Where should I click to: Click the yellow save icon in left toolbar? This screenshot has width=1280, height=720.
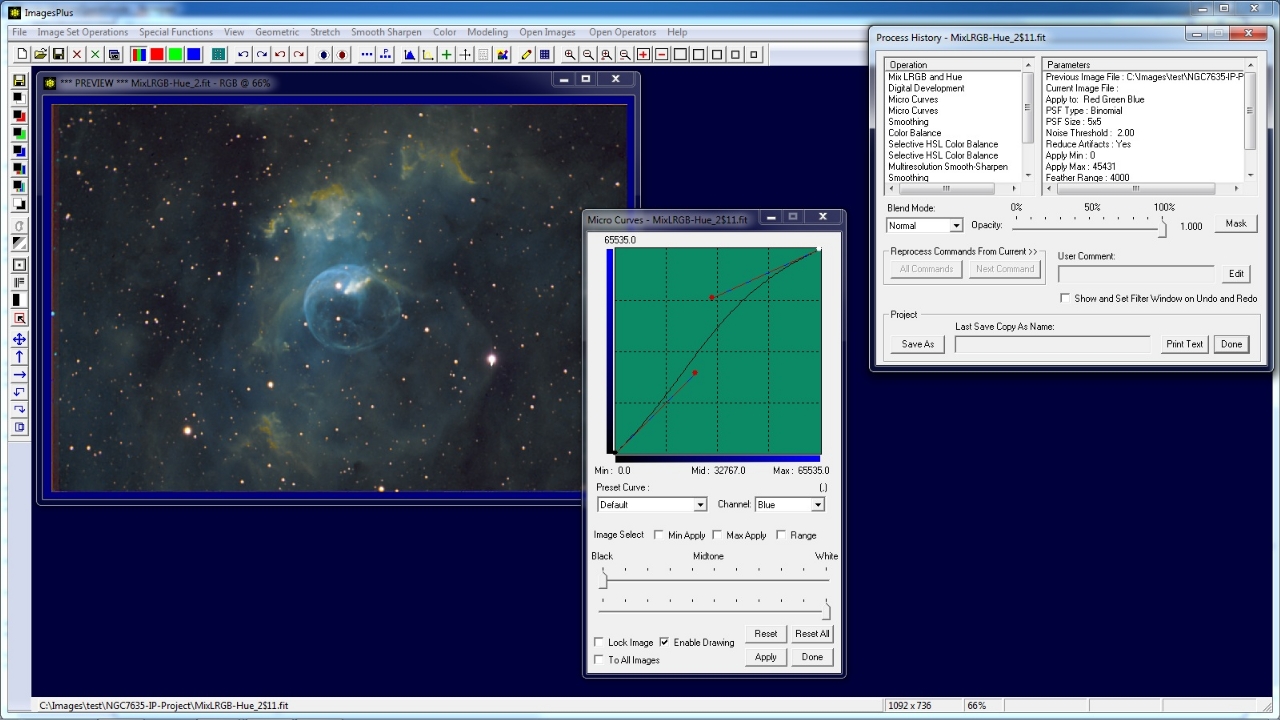[x=19, y=81]
